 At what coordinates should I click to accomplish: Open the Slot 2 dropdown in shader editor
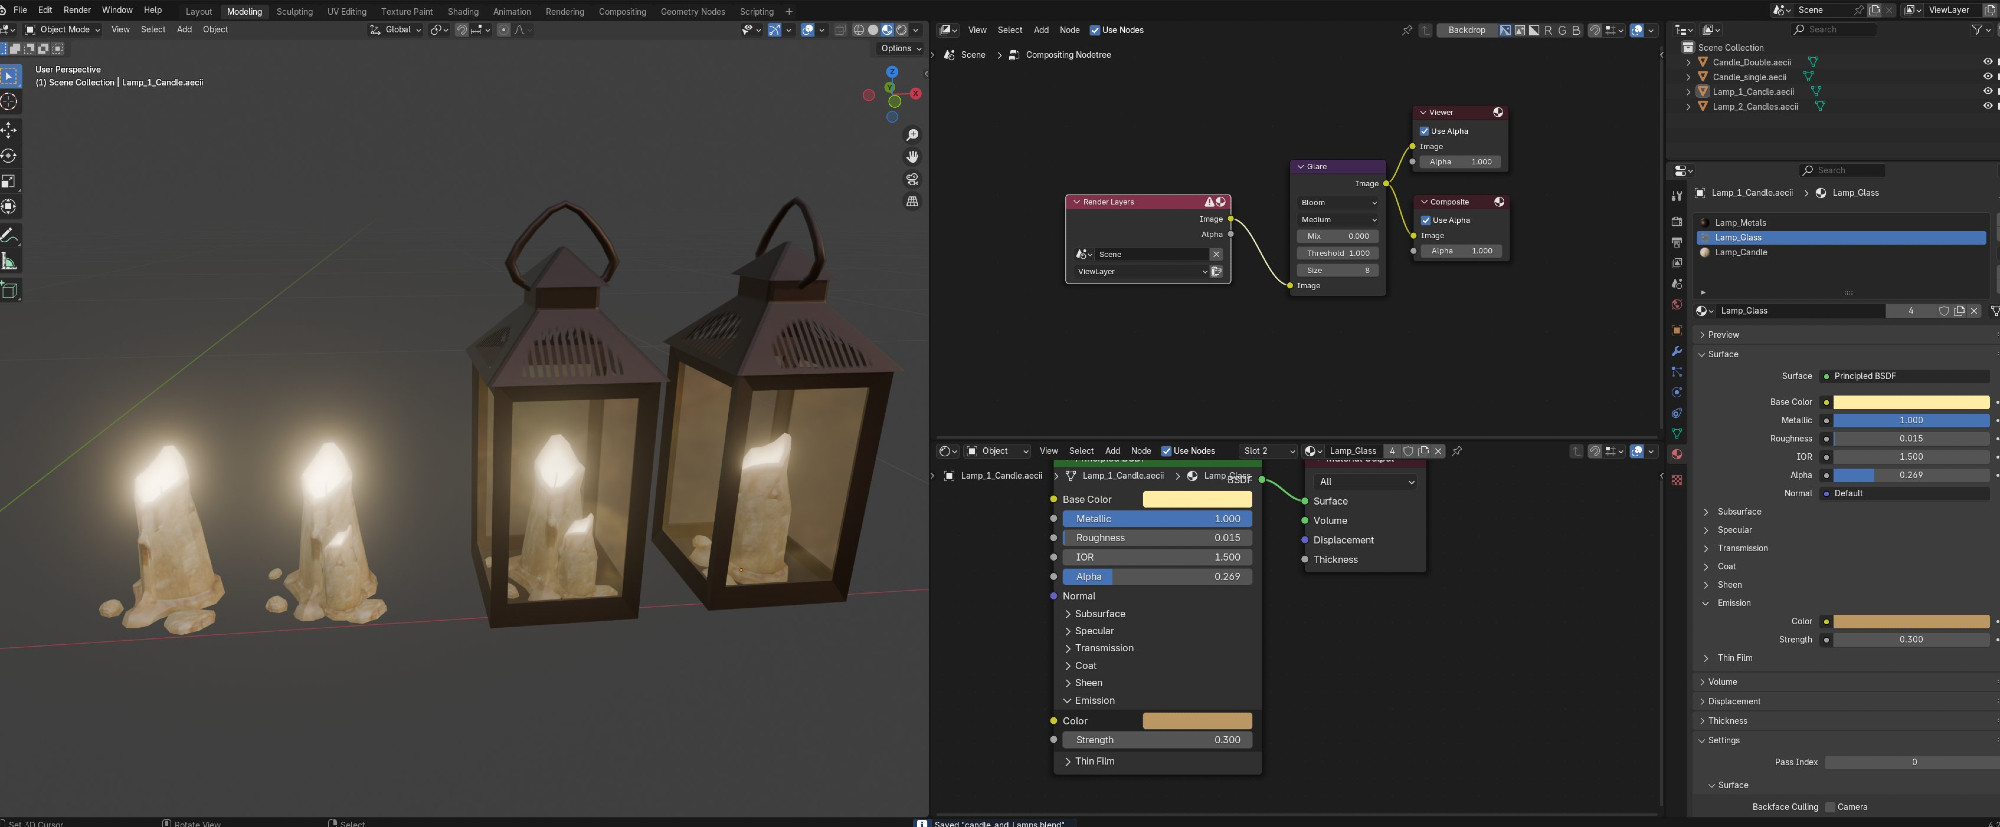[1268, 451]
